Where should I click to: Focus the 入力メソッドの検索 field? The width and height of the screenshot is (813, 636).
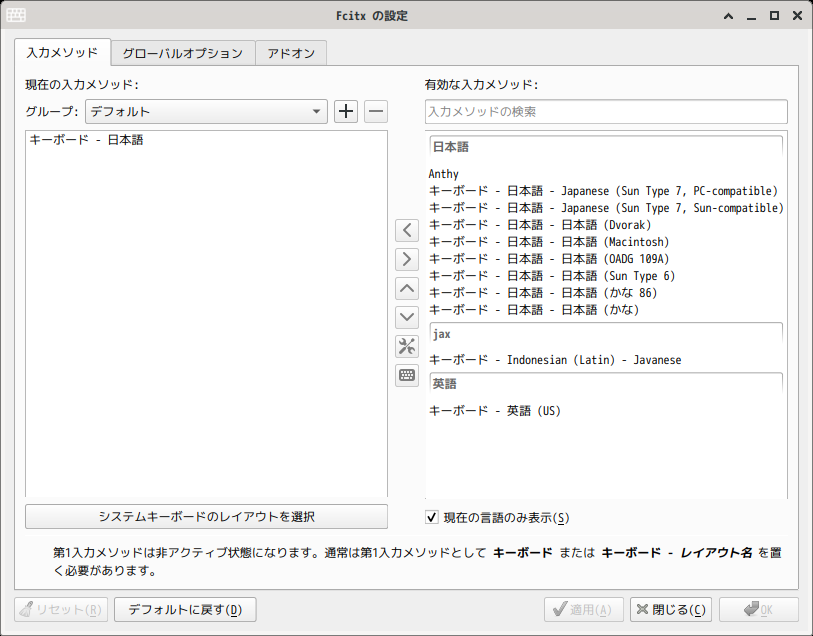point(606,111)
